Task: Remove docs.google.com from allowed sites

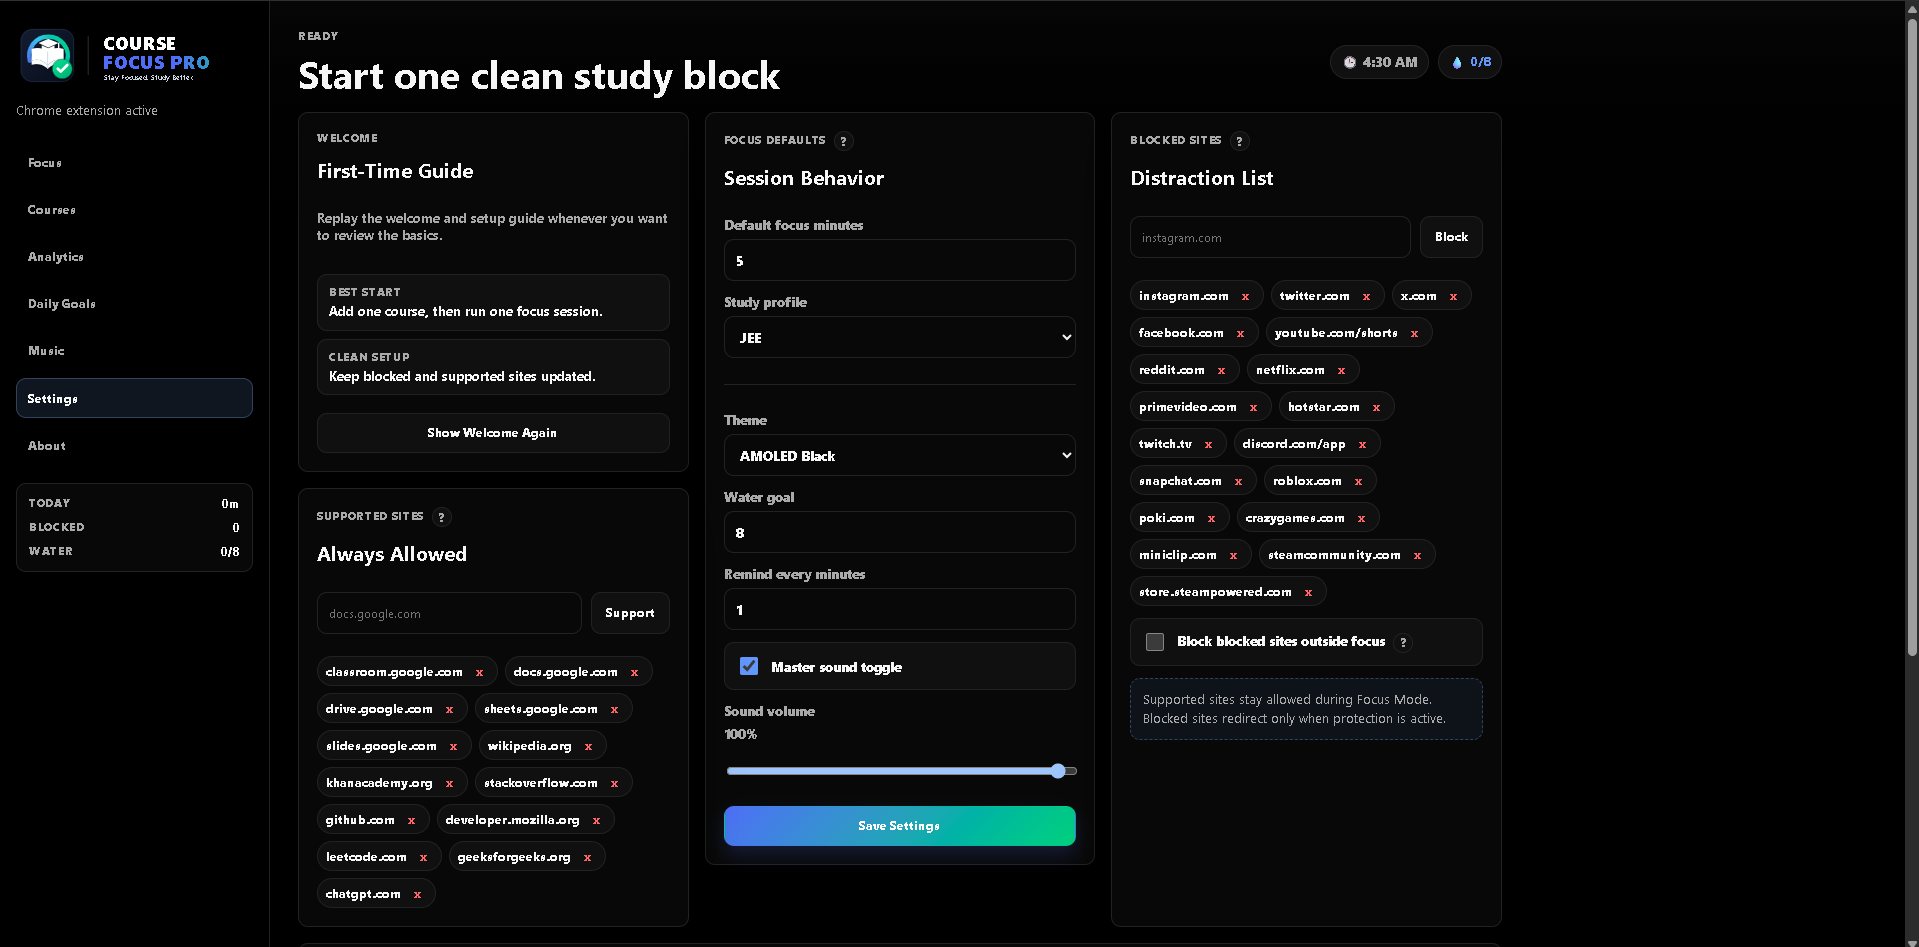Action: 634,673
